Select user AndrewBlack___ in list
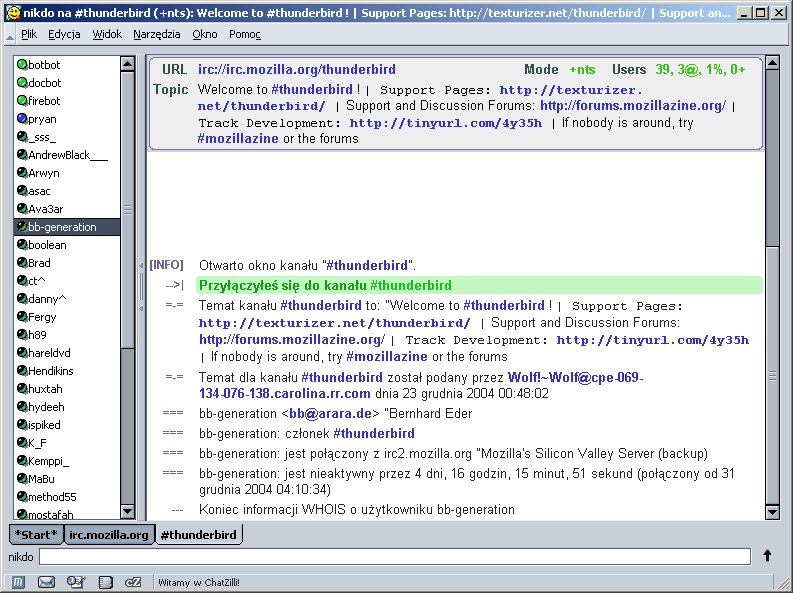Image resolution: width=793 pixels, height=593 pixels. point(67,155)
